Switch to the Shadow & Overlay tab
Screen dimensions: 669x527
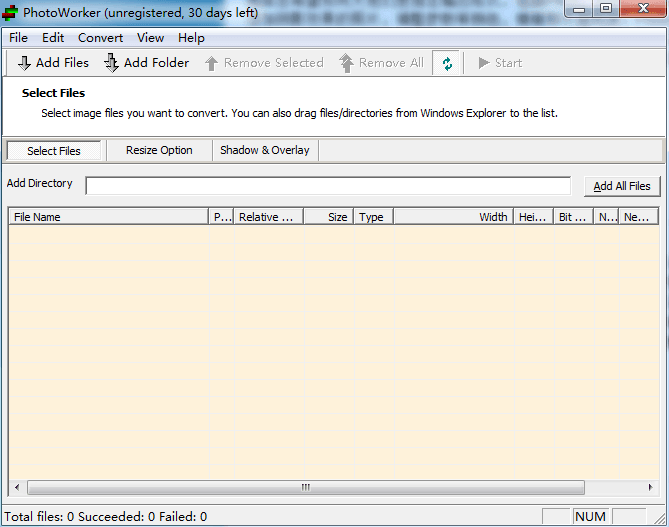pos(265,151)
